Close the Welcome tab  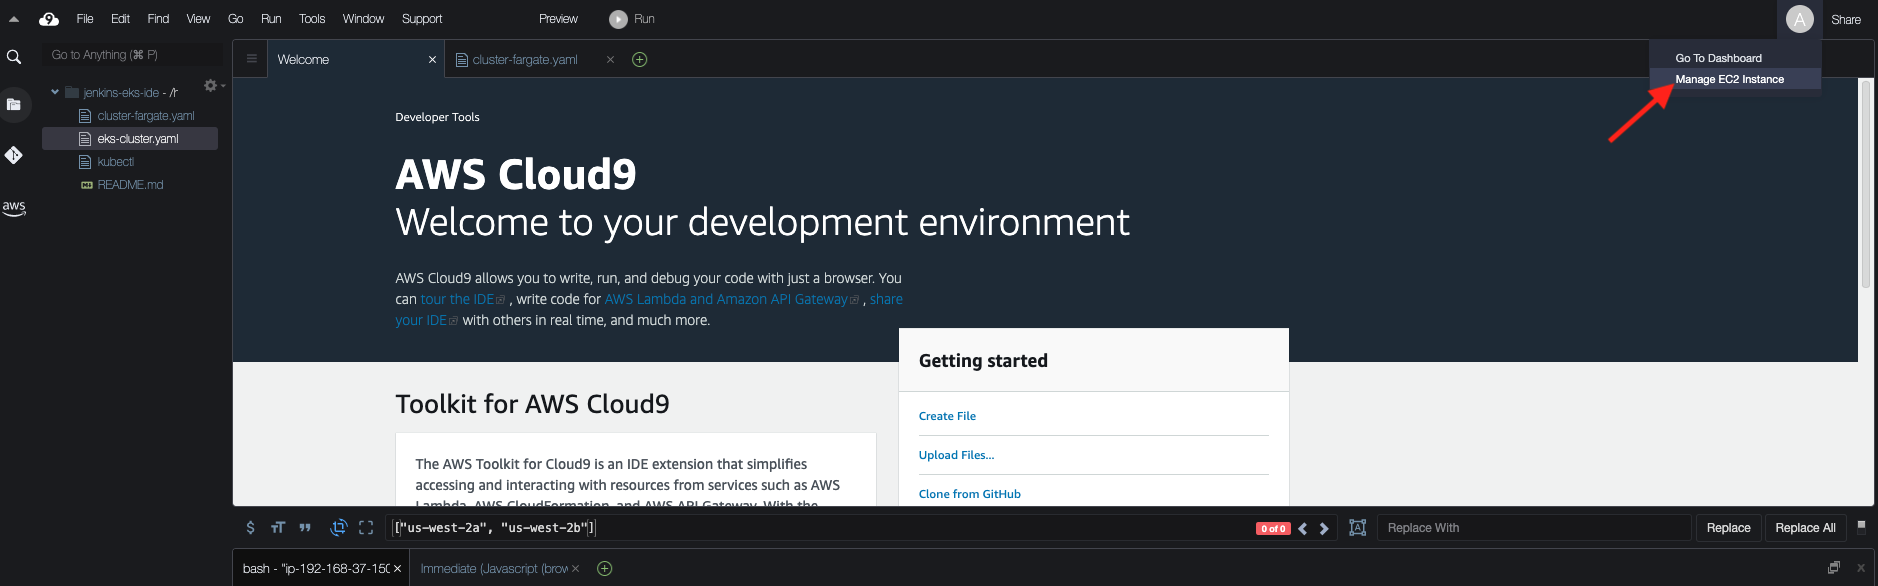pyautogui.click(x=432, y=60)
